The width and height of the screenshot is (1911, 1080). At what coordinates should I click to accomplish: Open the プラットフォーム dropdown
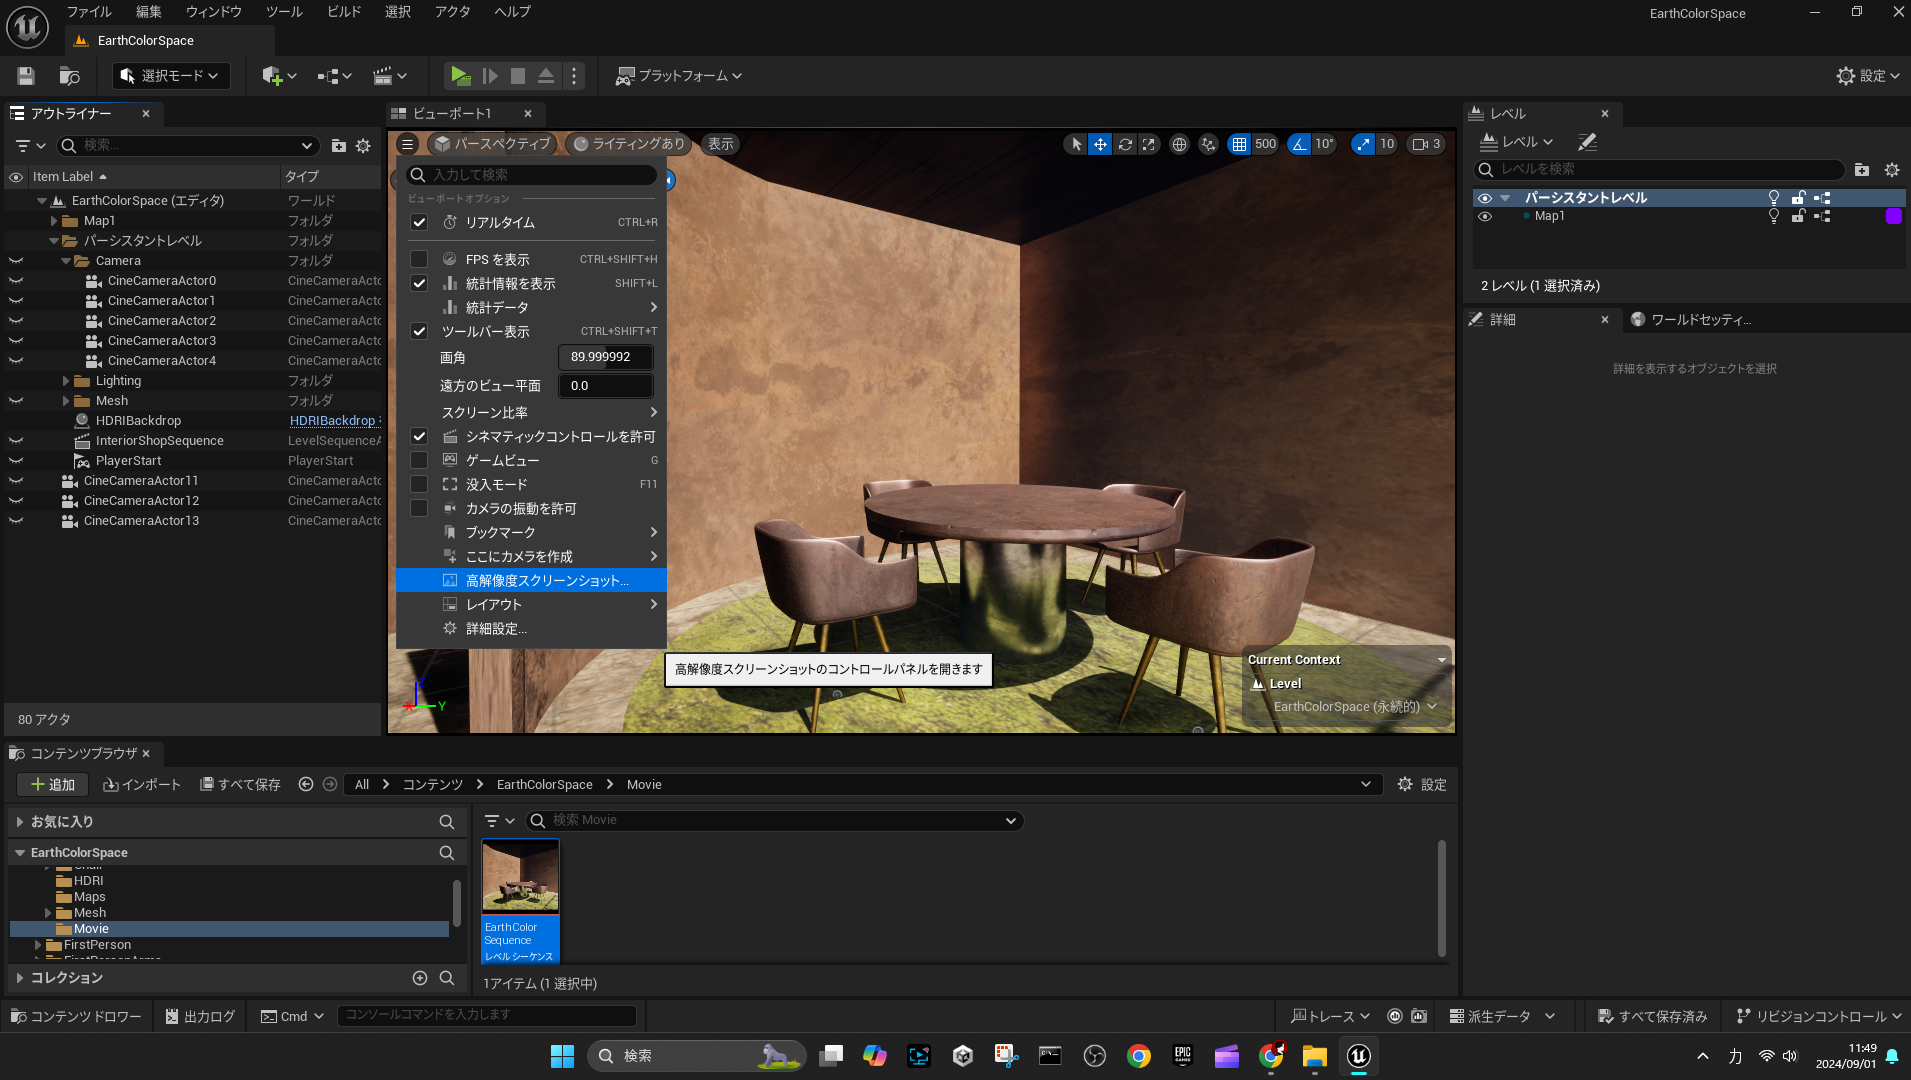click(679, 76)
